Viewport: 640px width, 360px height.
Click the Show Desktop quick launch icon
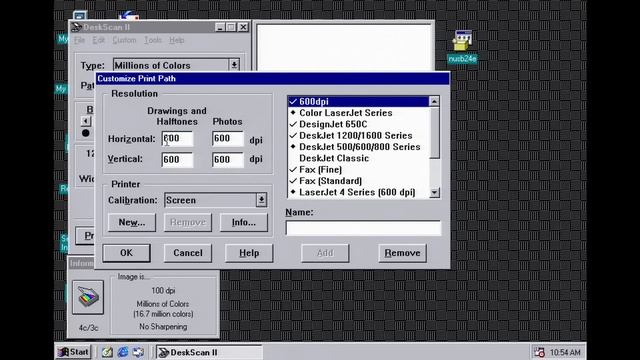coord(107,352)
